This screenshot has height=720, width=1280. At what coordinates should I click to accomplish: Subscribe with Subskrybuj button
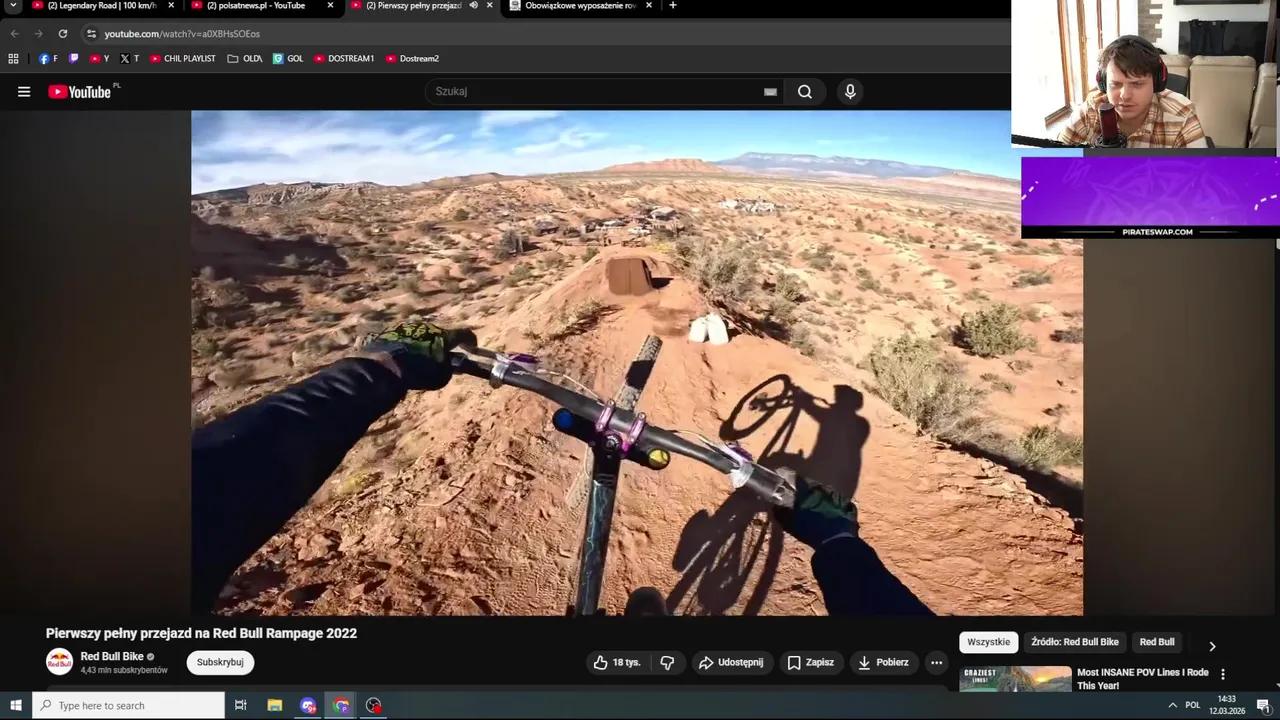[220, 662]
